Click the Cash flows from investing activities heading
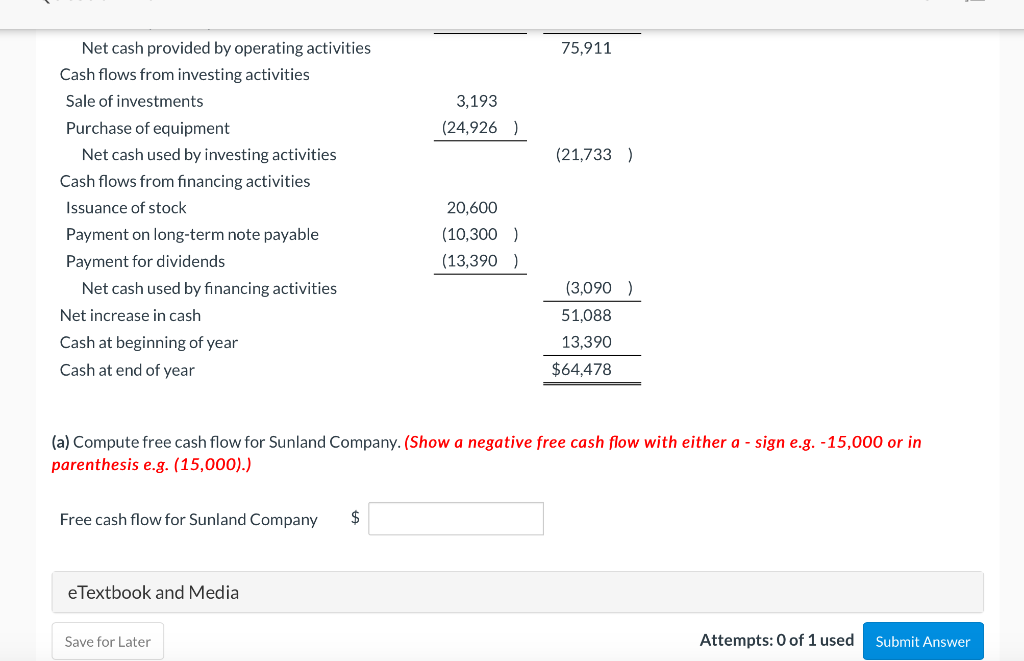The image size is (1024, 661). tap(185, 74)
